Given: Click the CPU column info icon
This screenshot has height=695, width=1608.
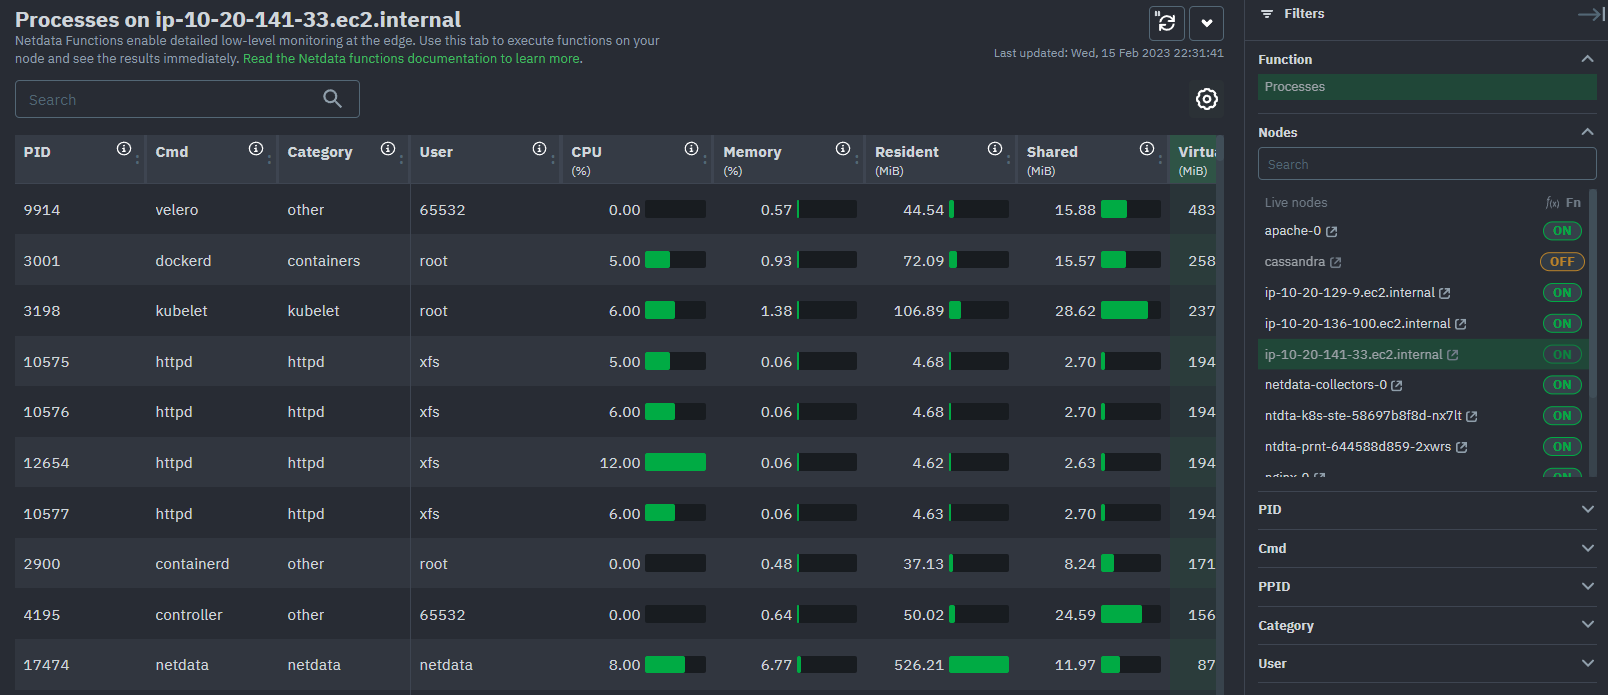Looking at the screenshot, I should click(x=691, y=149).
